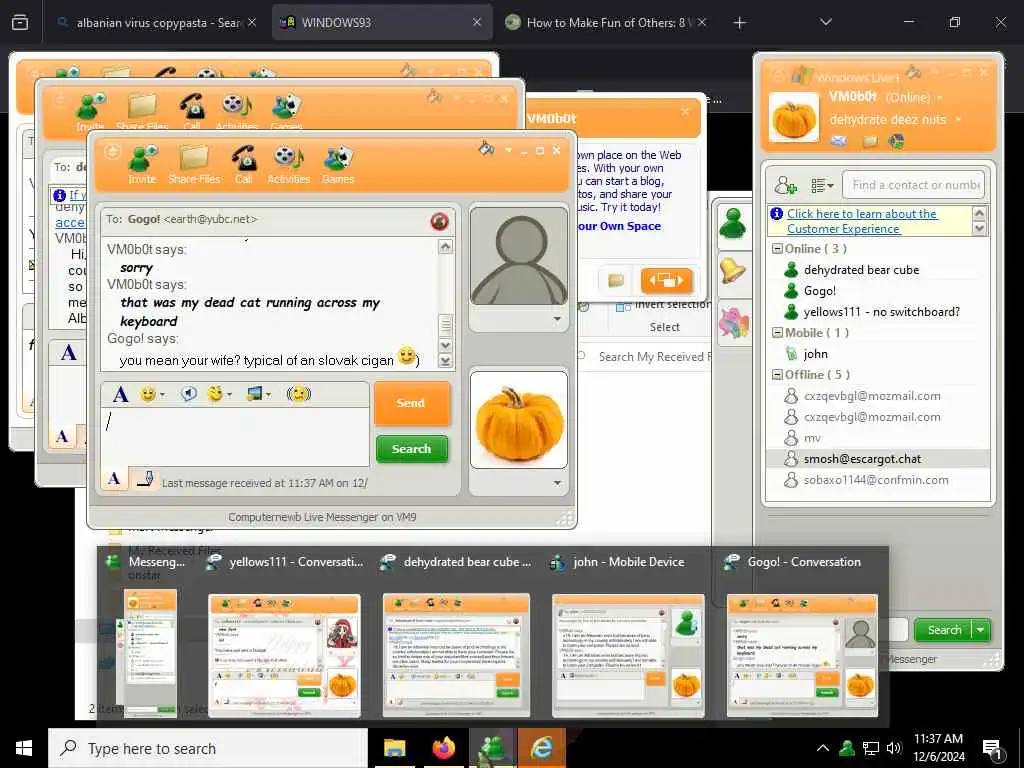Click the chat history scrollbar up arrow
The width and height of the screenshot is (1024, 768).
click(445, 247)
